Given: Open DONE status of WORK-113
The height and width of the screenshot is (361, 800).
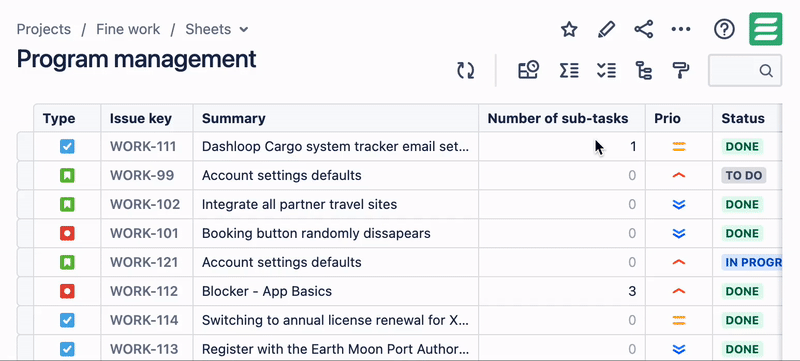Looking at the screenshot, I should [x=742, y=349].
